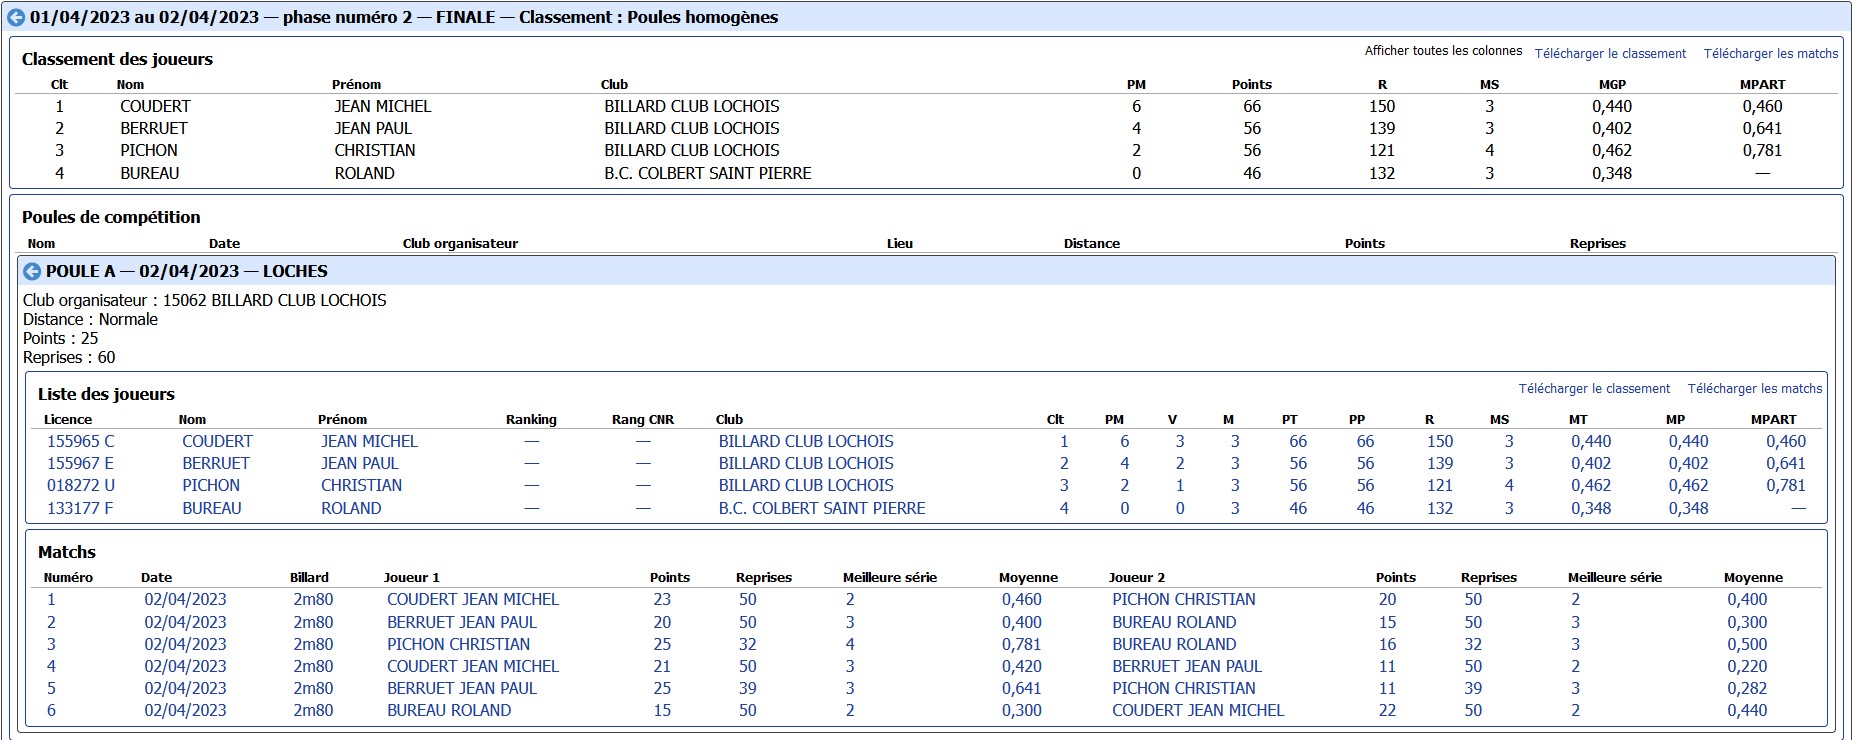Click BUREAU in the top Classement des joueurs table
The image size is (1853, 740).
(150, 173)
